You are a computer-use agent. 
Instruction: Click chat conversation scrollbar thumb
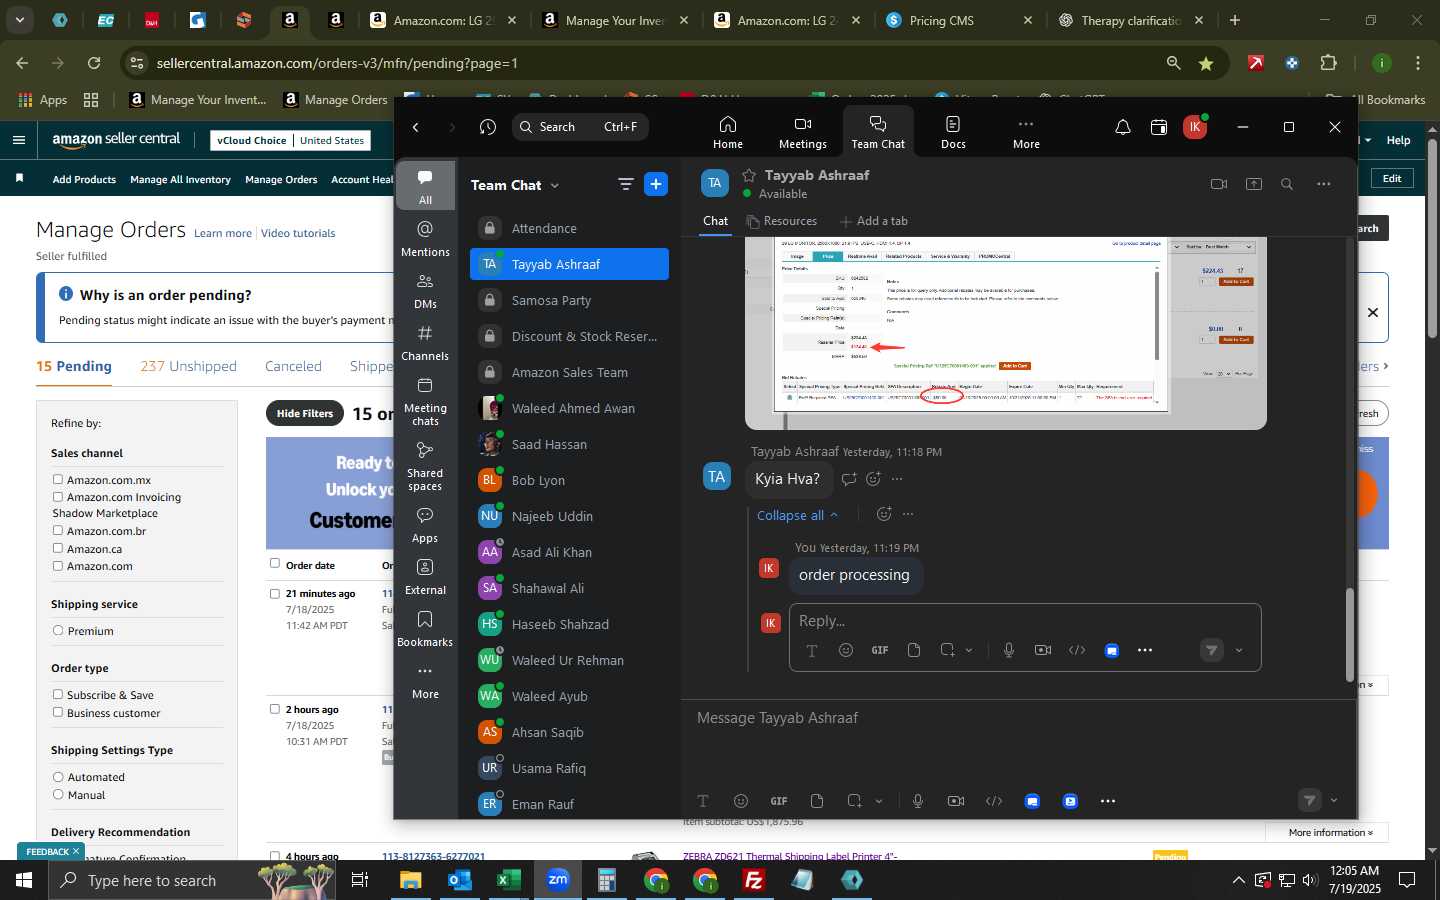(x=1349, y=635)
